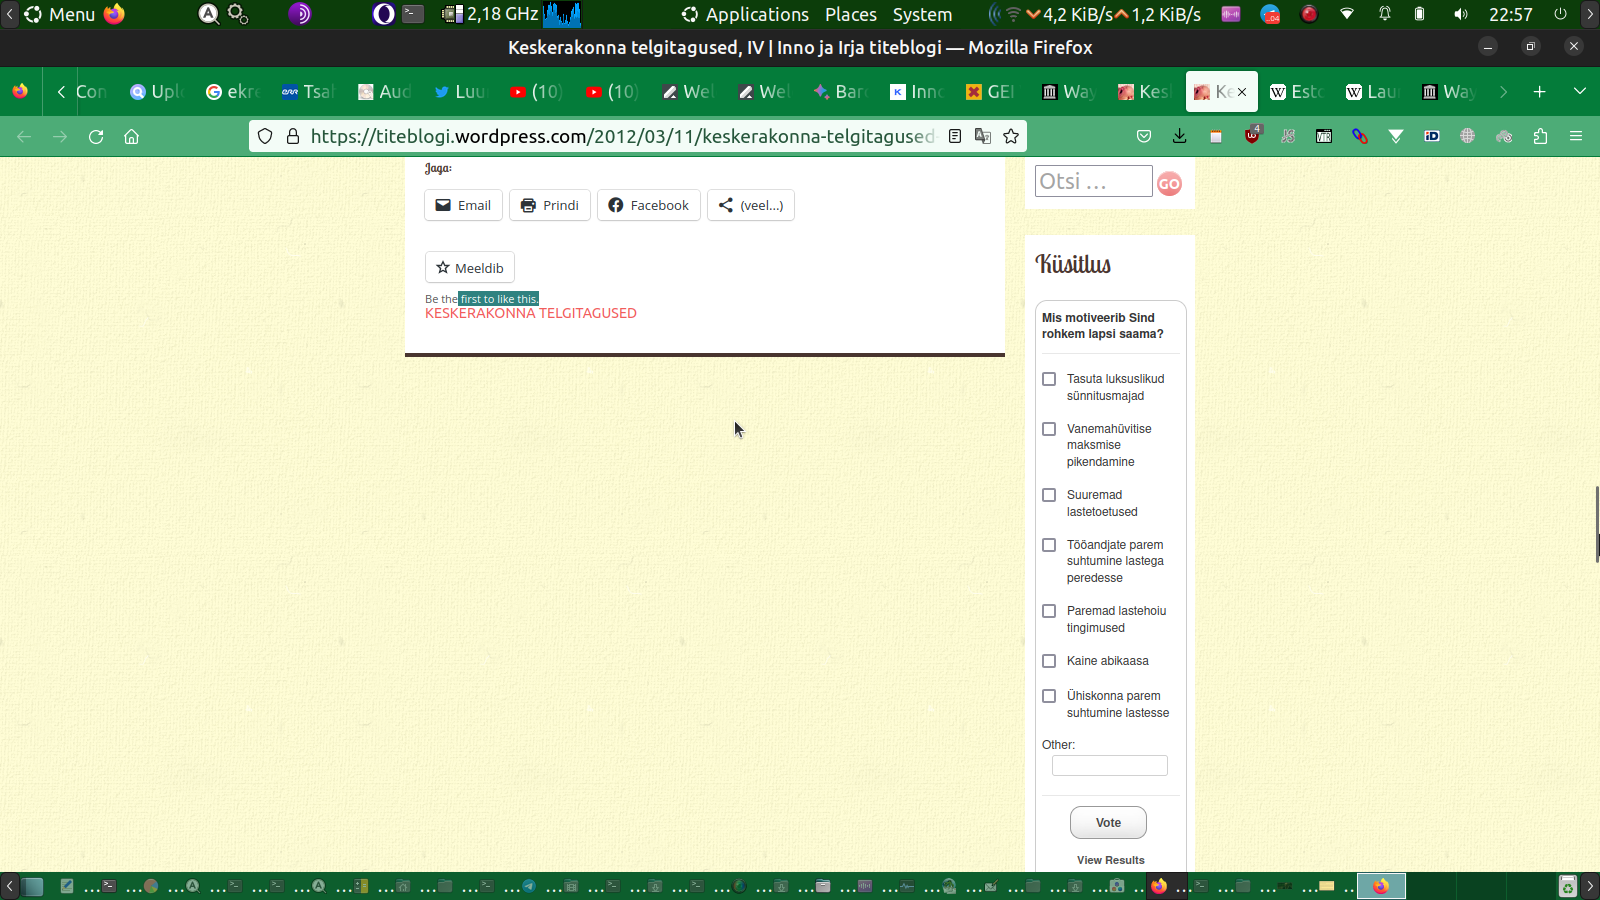Screen dimensions: 1600x900
Task: Go to the Firefox home page
Action: pyautogui.click(x=131, y=137)
